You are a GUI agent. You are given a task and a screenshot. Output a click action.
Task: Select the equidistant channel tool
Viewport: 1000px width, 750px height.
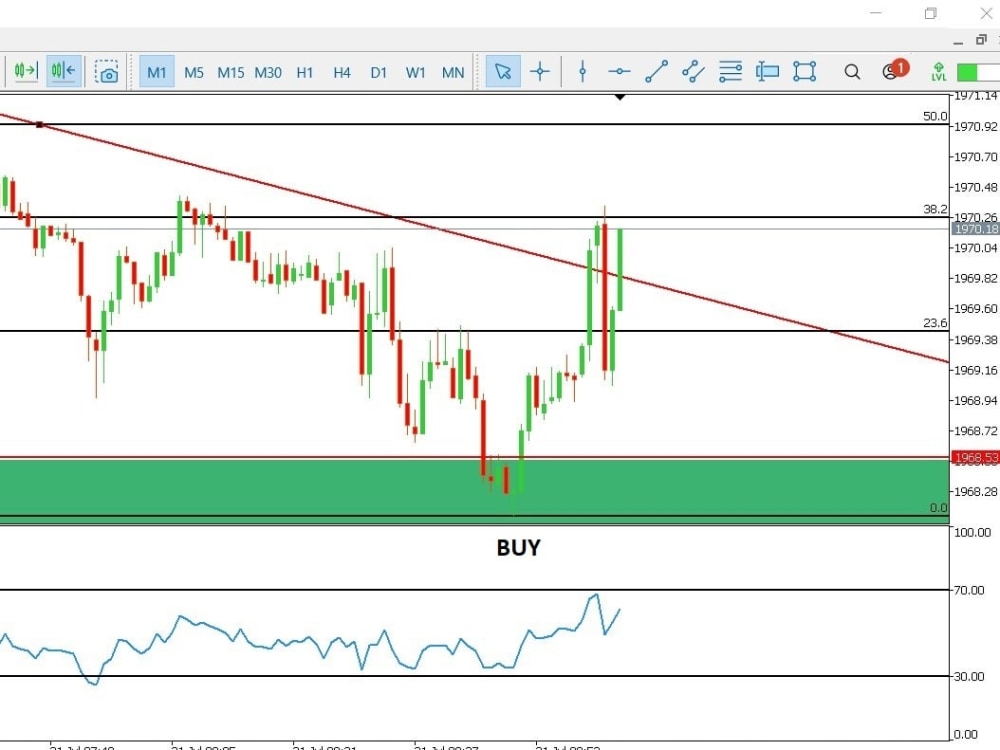point(693,71)
